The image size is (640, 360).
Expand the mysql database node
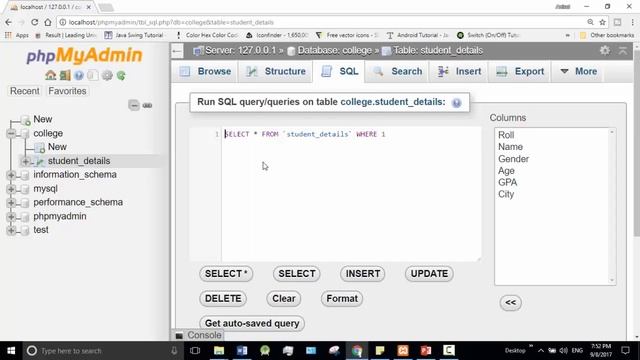tap(11, 189)
